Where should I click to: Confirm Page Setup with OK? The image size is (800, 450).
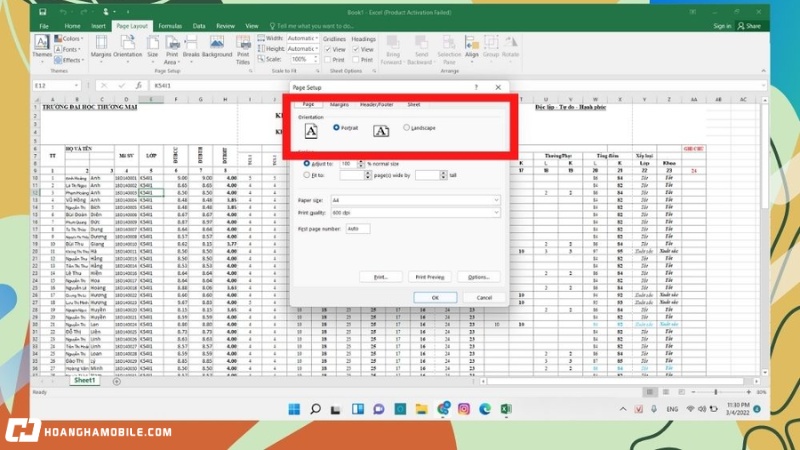435,297
